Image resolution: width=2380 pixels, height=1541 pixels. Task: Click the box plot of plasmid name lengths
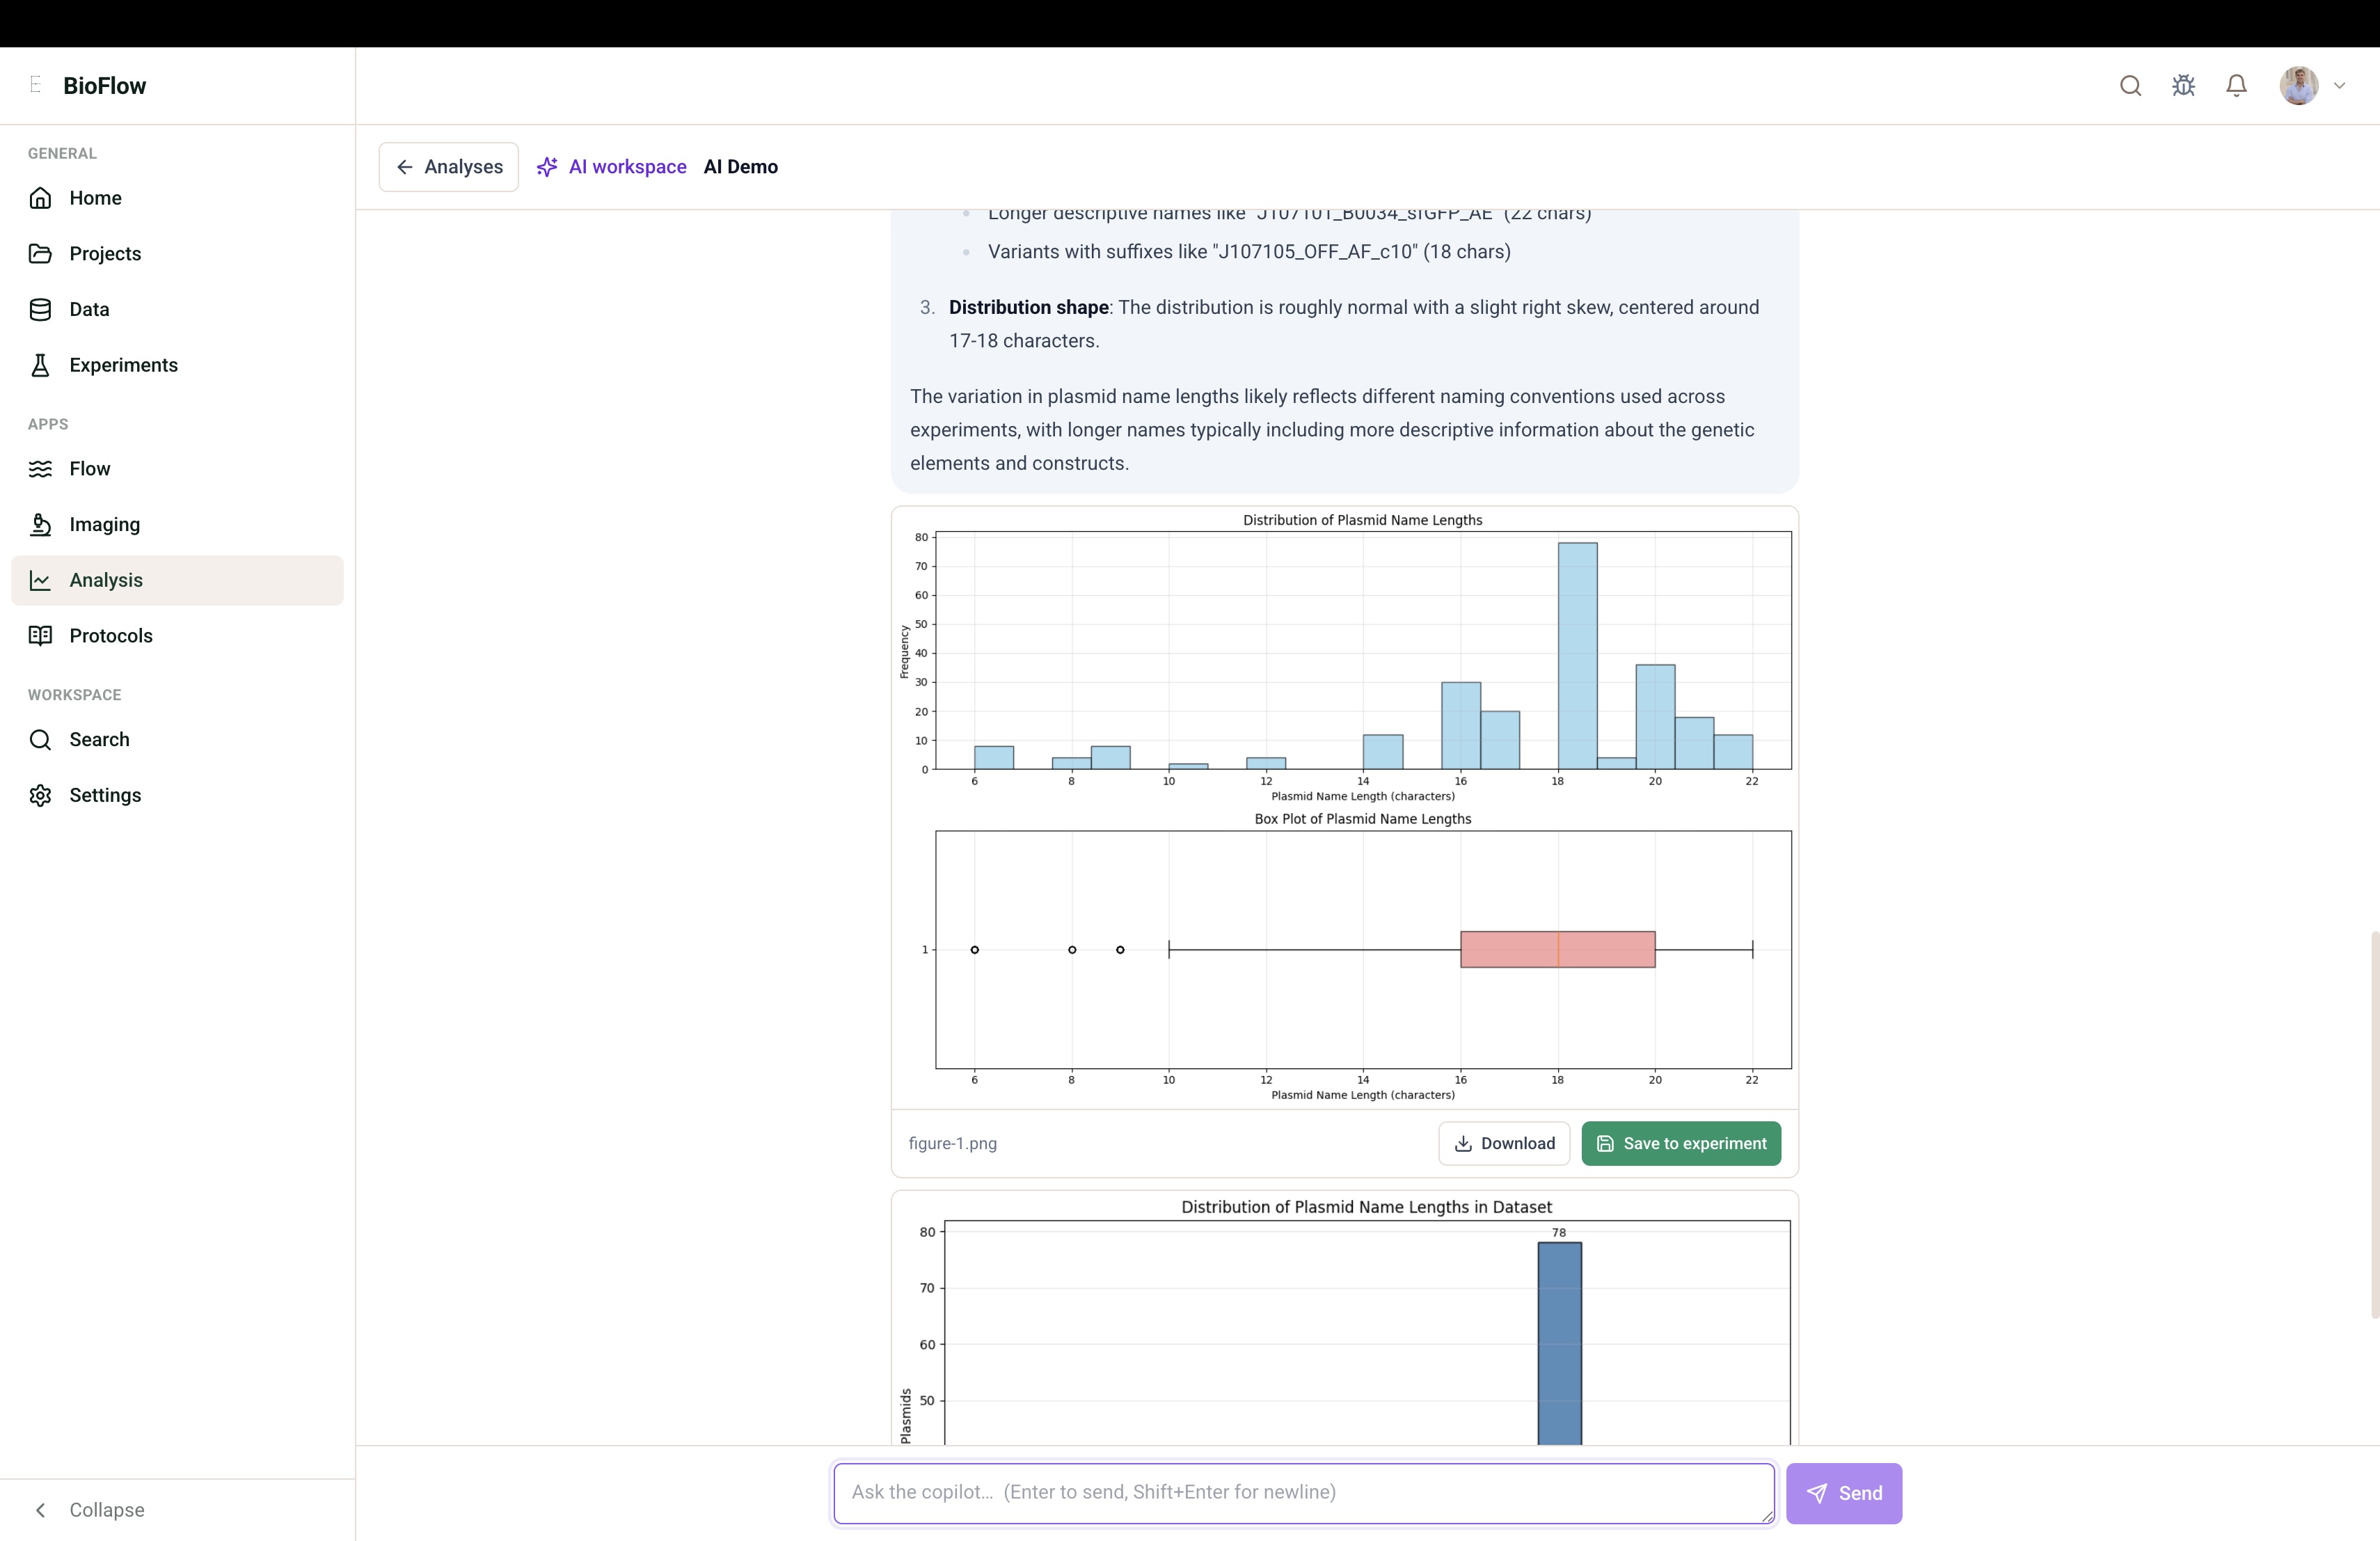pos(1345,957)
